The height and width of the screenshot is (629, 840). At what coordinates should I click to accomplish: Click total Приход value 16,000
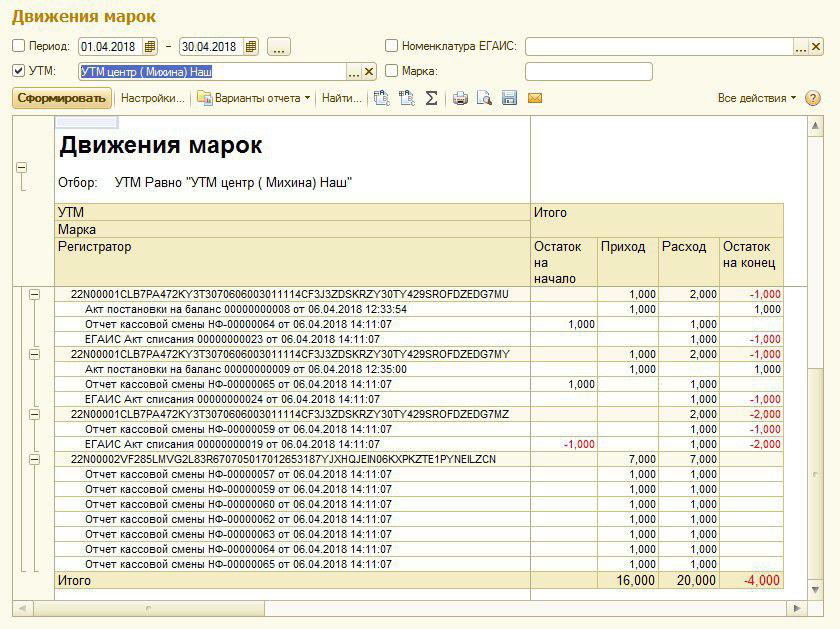(x=635, y=580)
